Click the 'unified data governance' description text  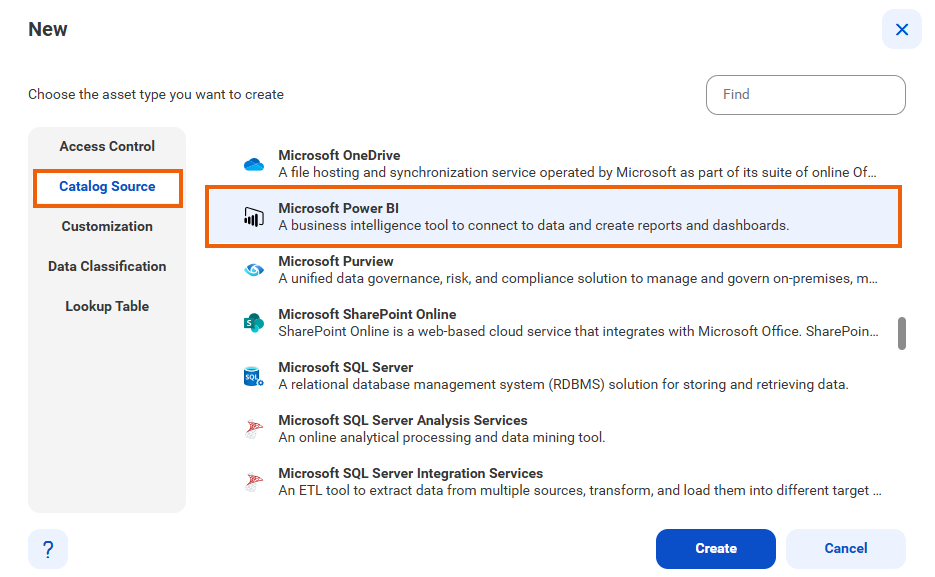coord(578,279)
